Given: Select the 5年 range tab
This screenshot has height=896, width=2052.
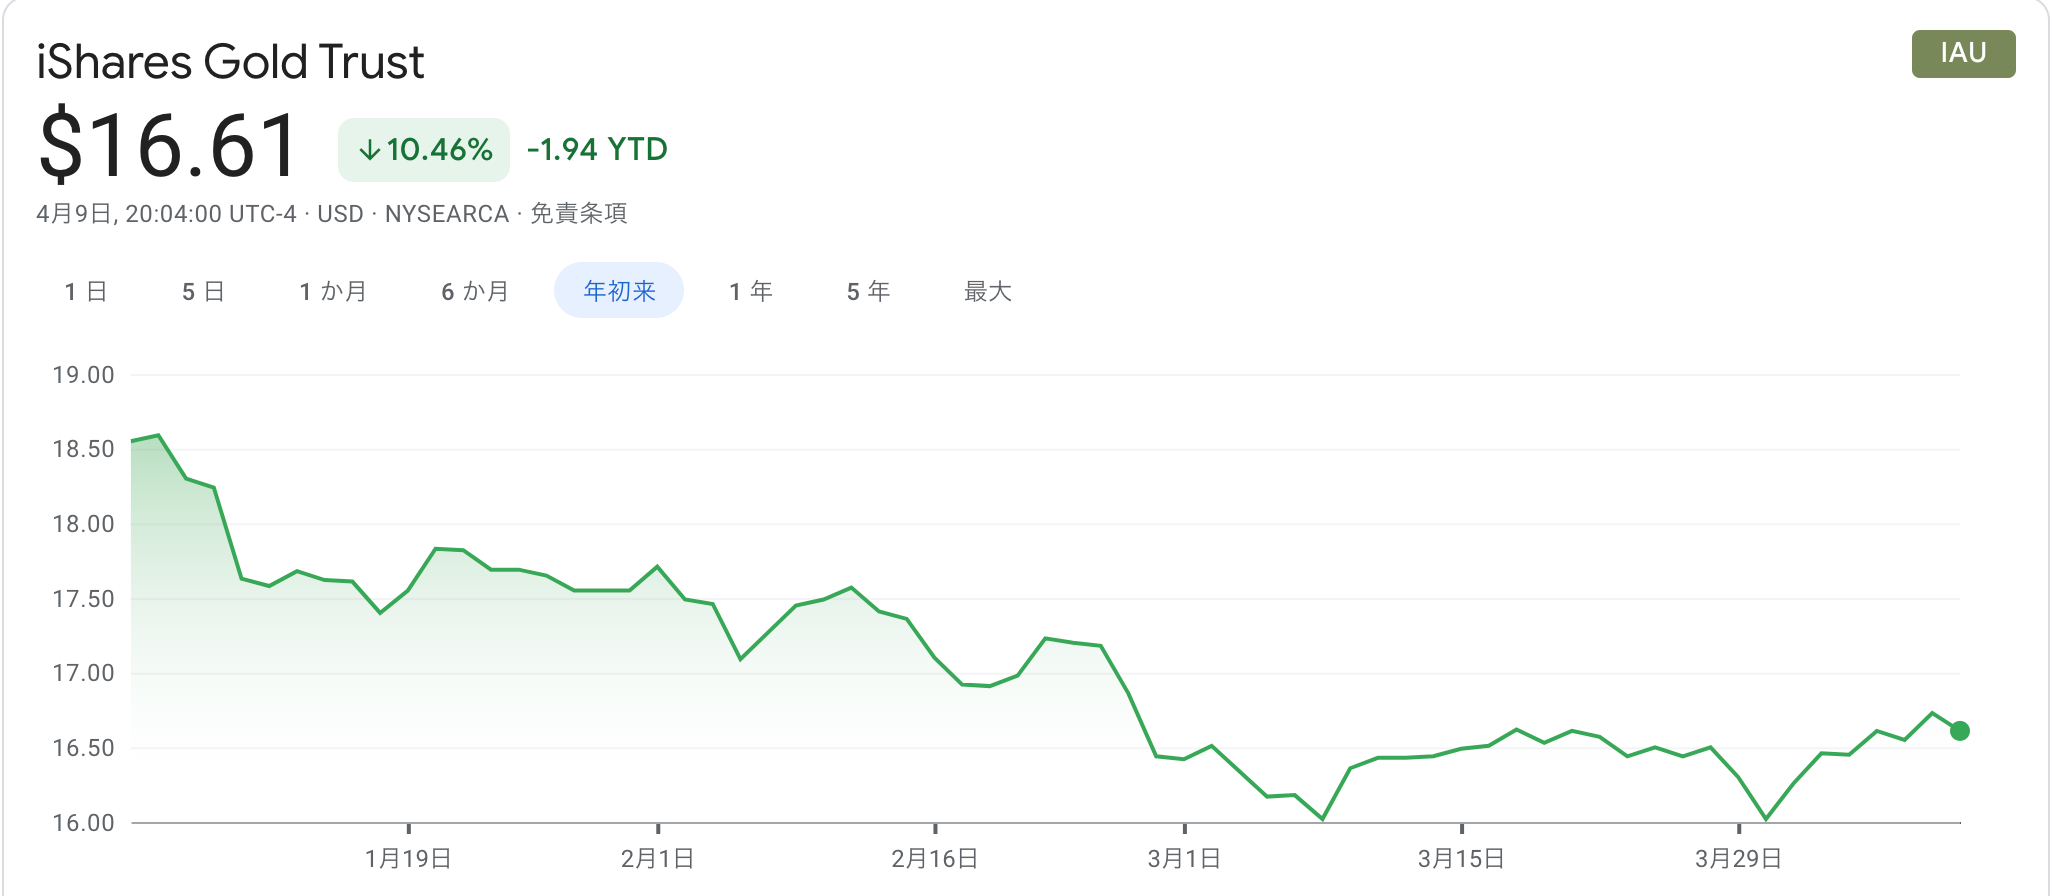Looking at the screenshot, I should tap(868, 291).
